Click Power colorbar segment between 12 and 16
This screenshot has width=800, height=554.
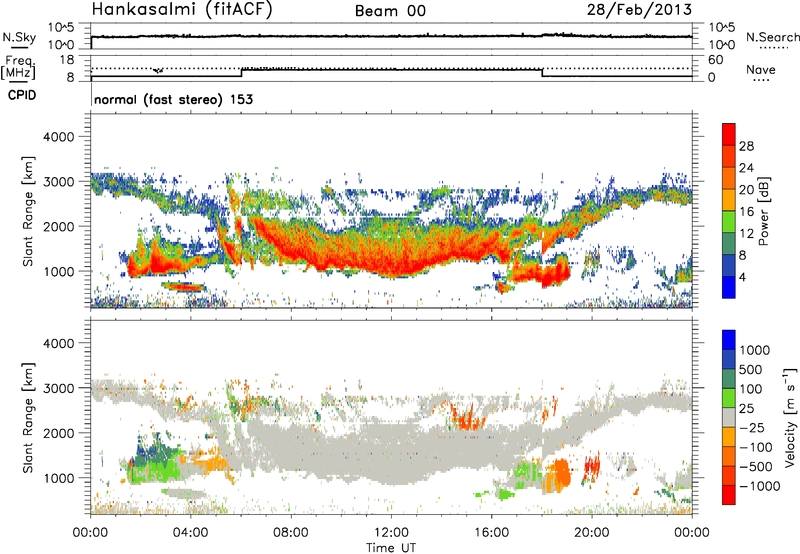coord(729,221)
